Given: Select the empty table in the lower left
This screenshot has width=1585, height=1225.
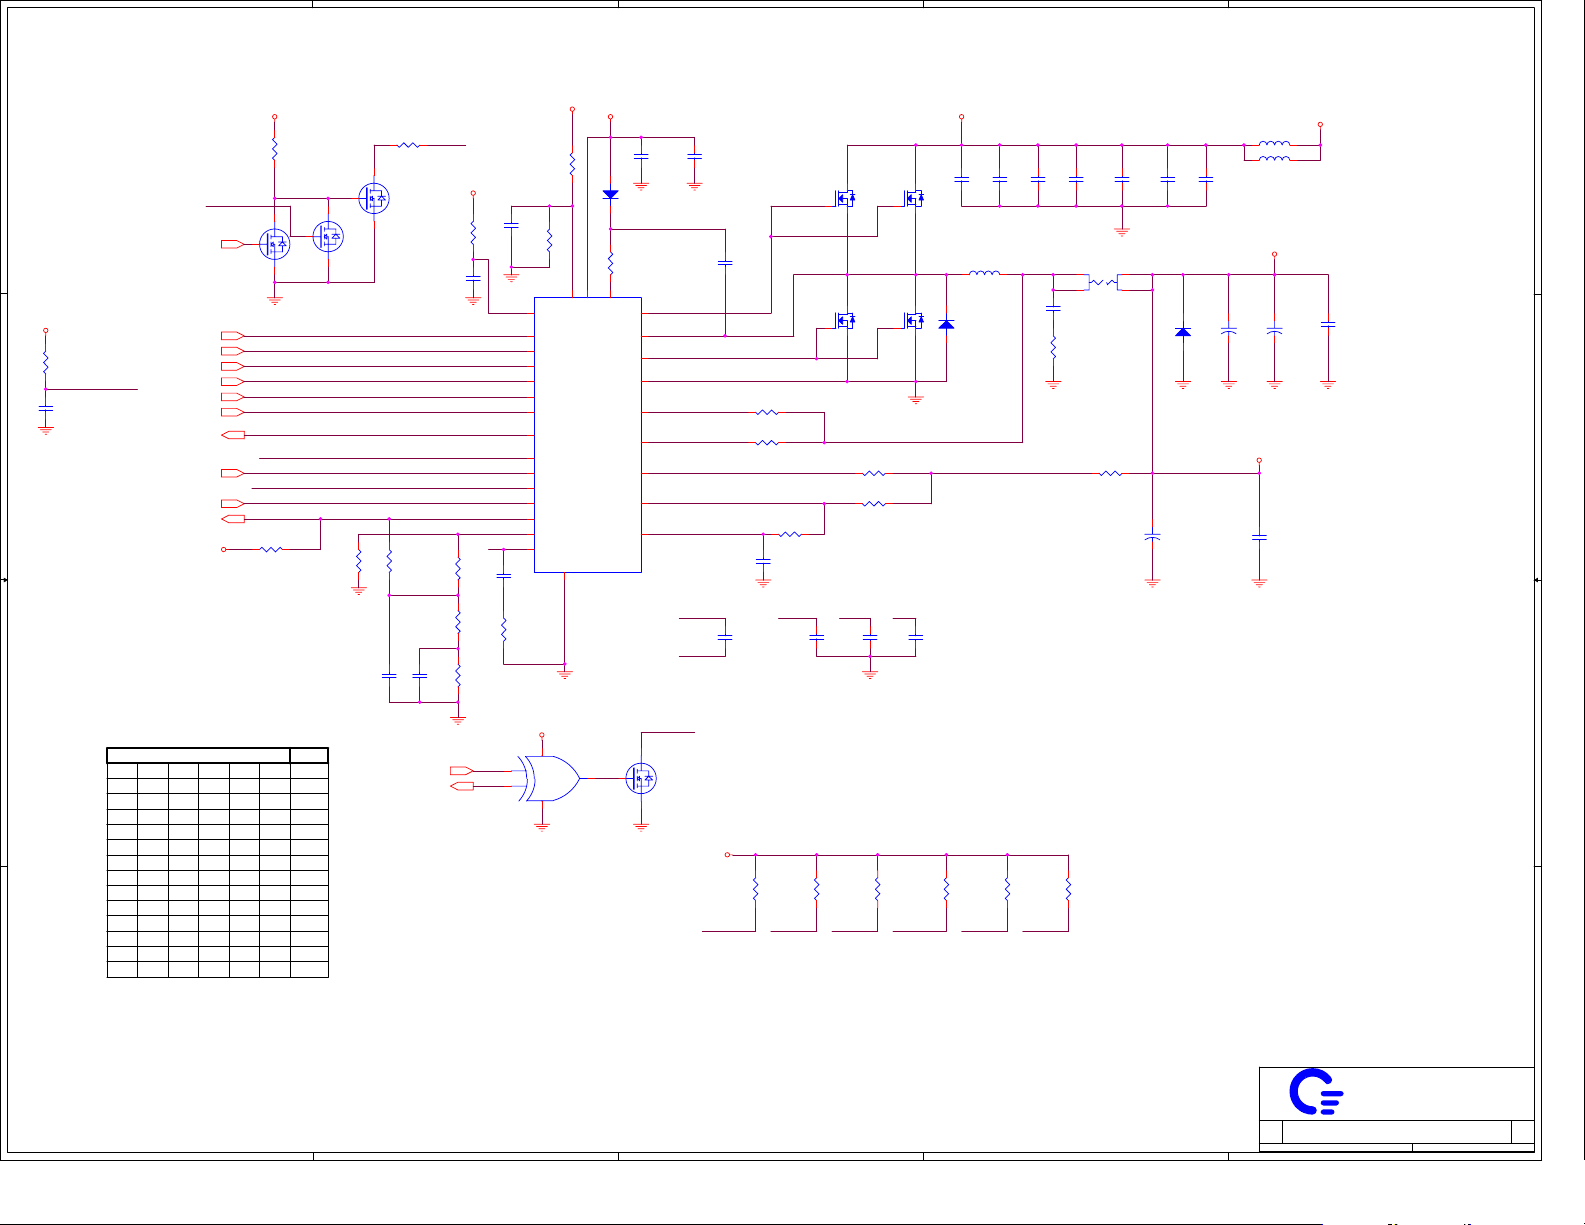Looking at the screenshot, I should pyautogui.click(x=218, y=862).
